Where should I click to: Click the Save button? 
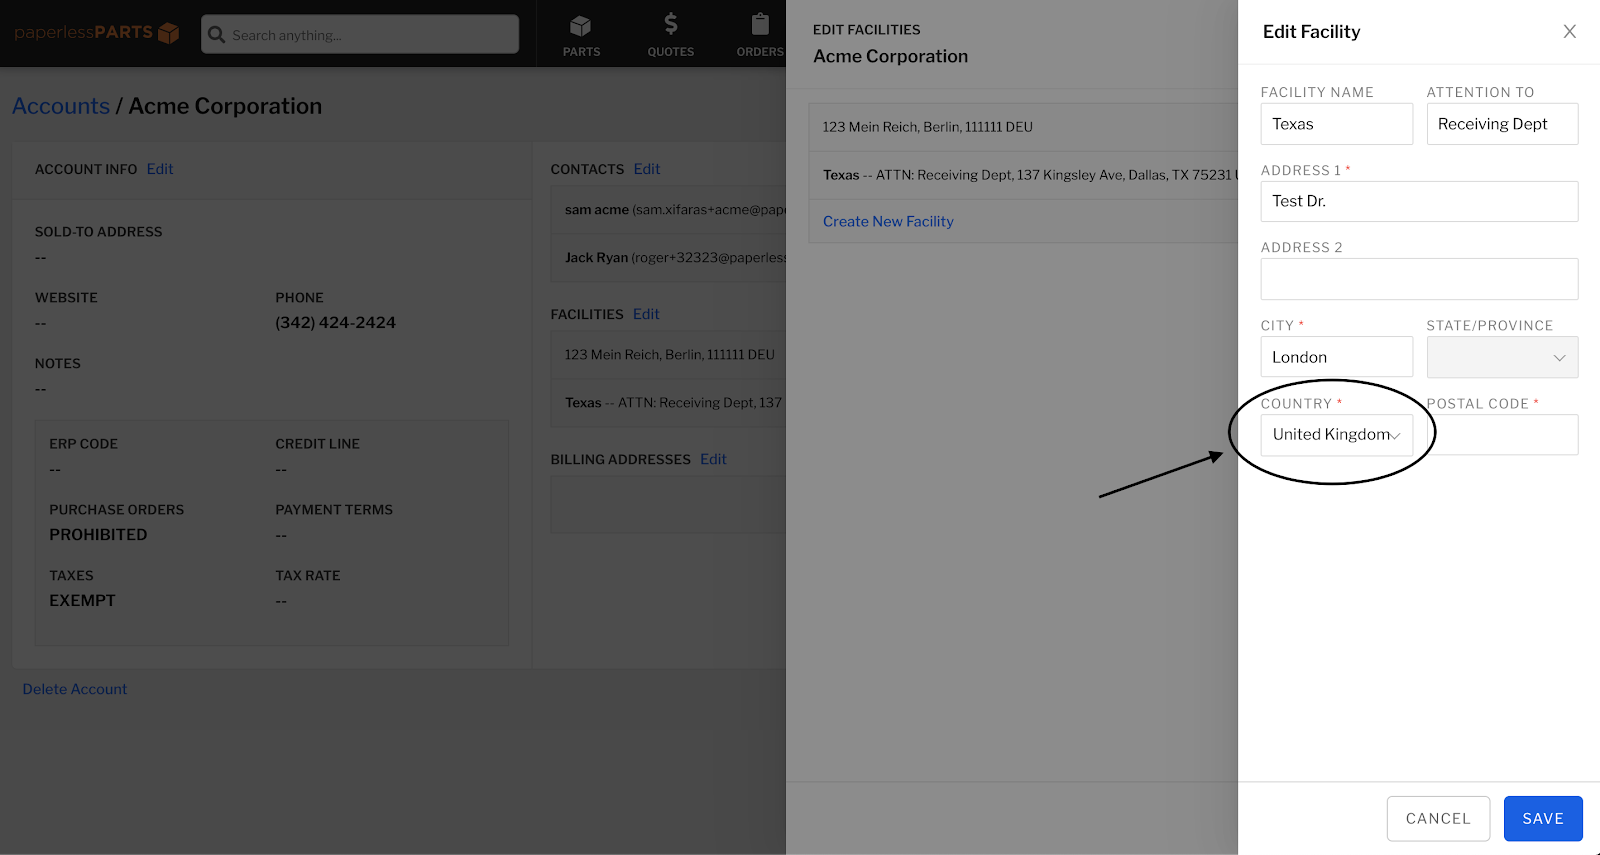coord(1543,819)
